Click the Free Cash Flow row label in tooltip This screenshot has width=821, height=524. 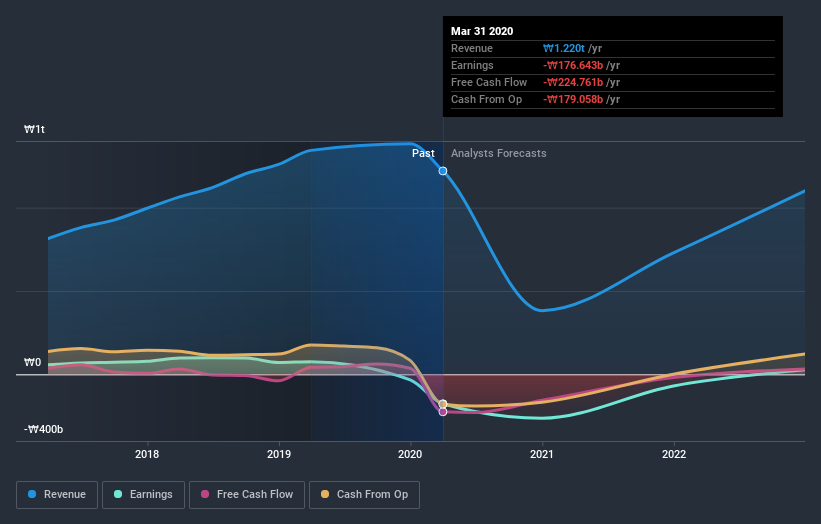click(489, 82)
